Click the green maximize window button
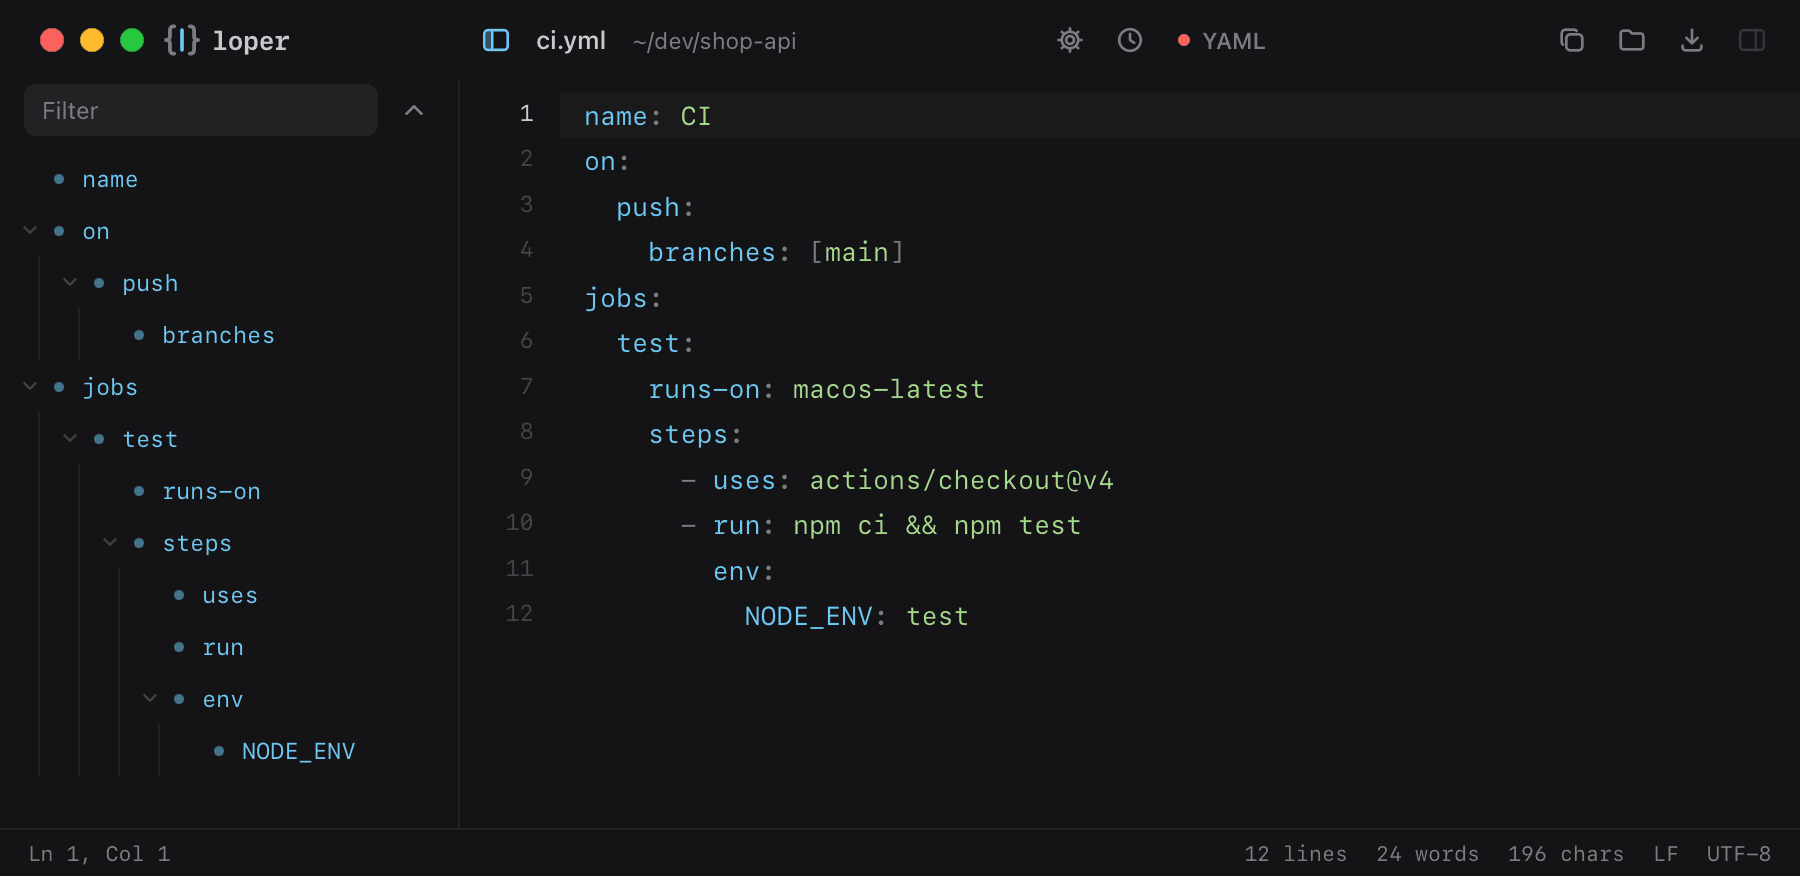1800x876 pixels. click(132, 40)
